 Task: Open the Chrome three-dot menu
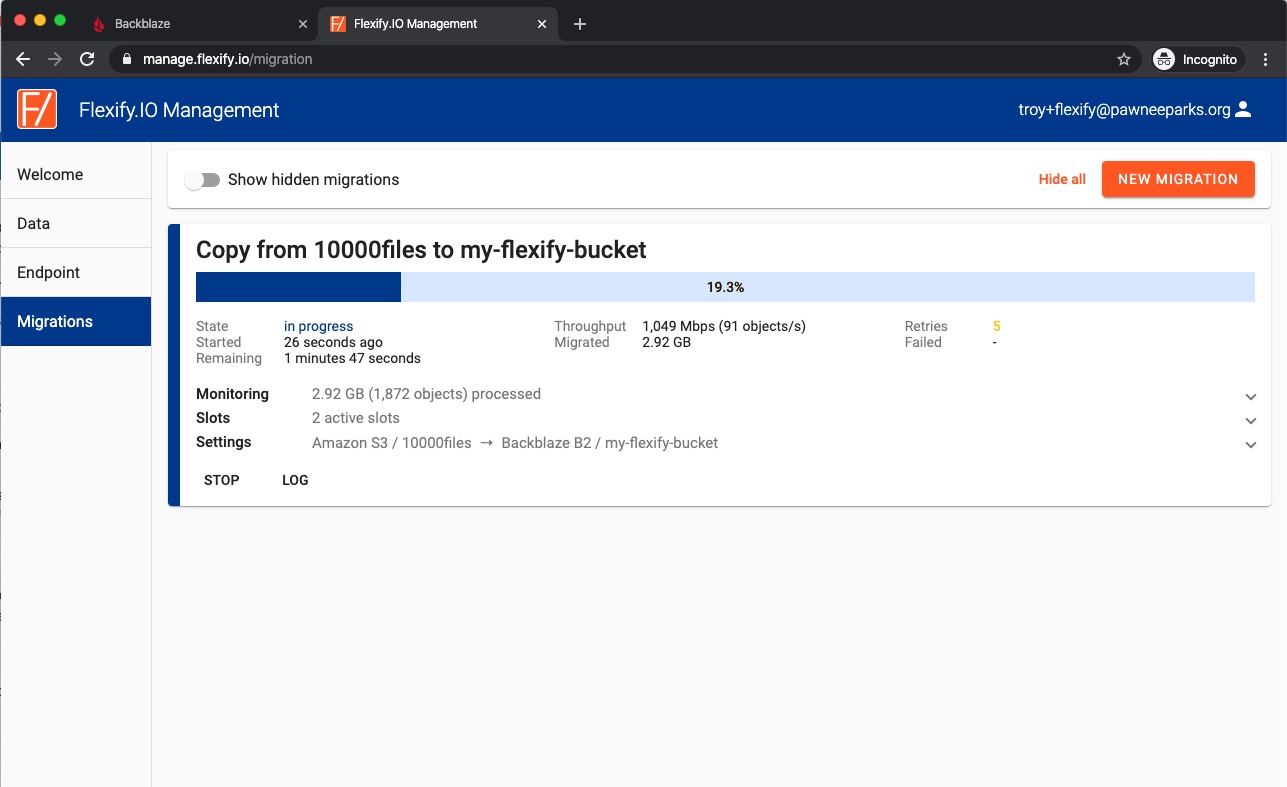click(x=1266, y=59)
